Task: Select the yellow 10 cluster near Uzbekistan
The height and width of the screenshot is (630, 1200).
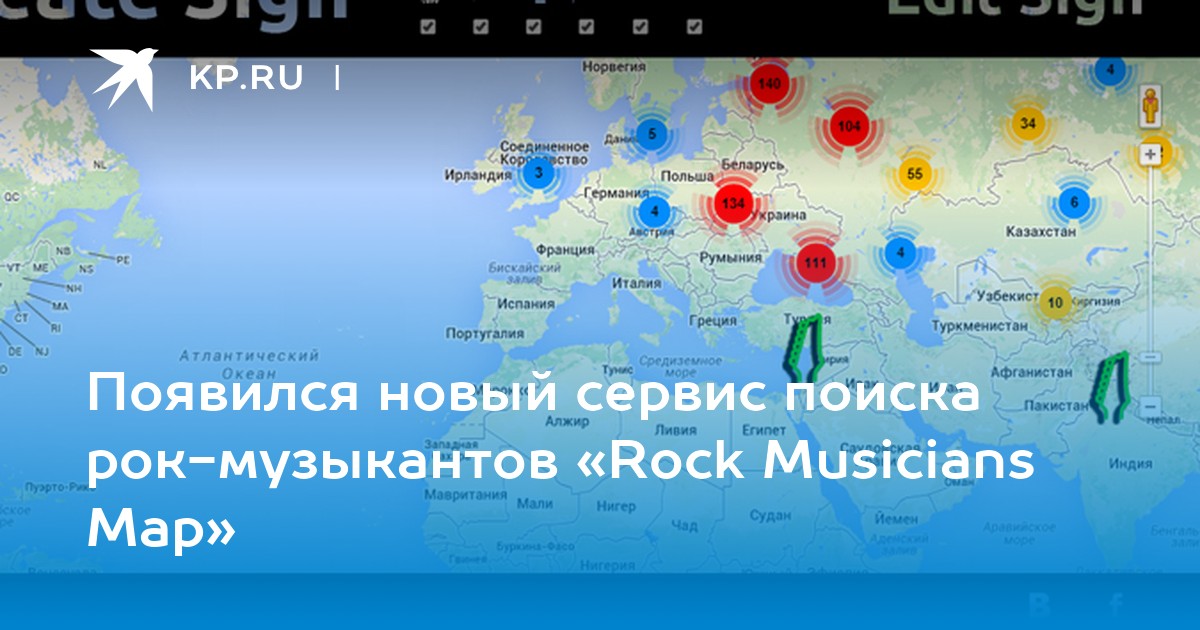Action: pyautogui.click(x=1054, y=302)
